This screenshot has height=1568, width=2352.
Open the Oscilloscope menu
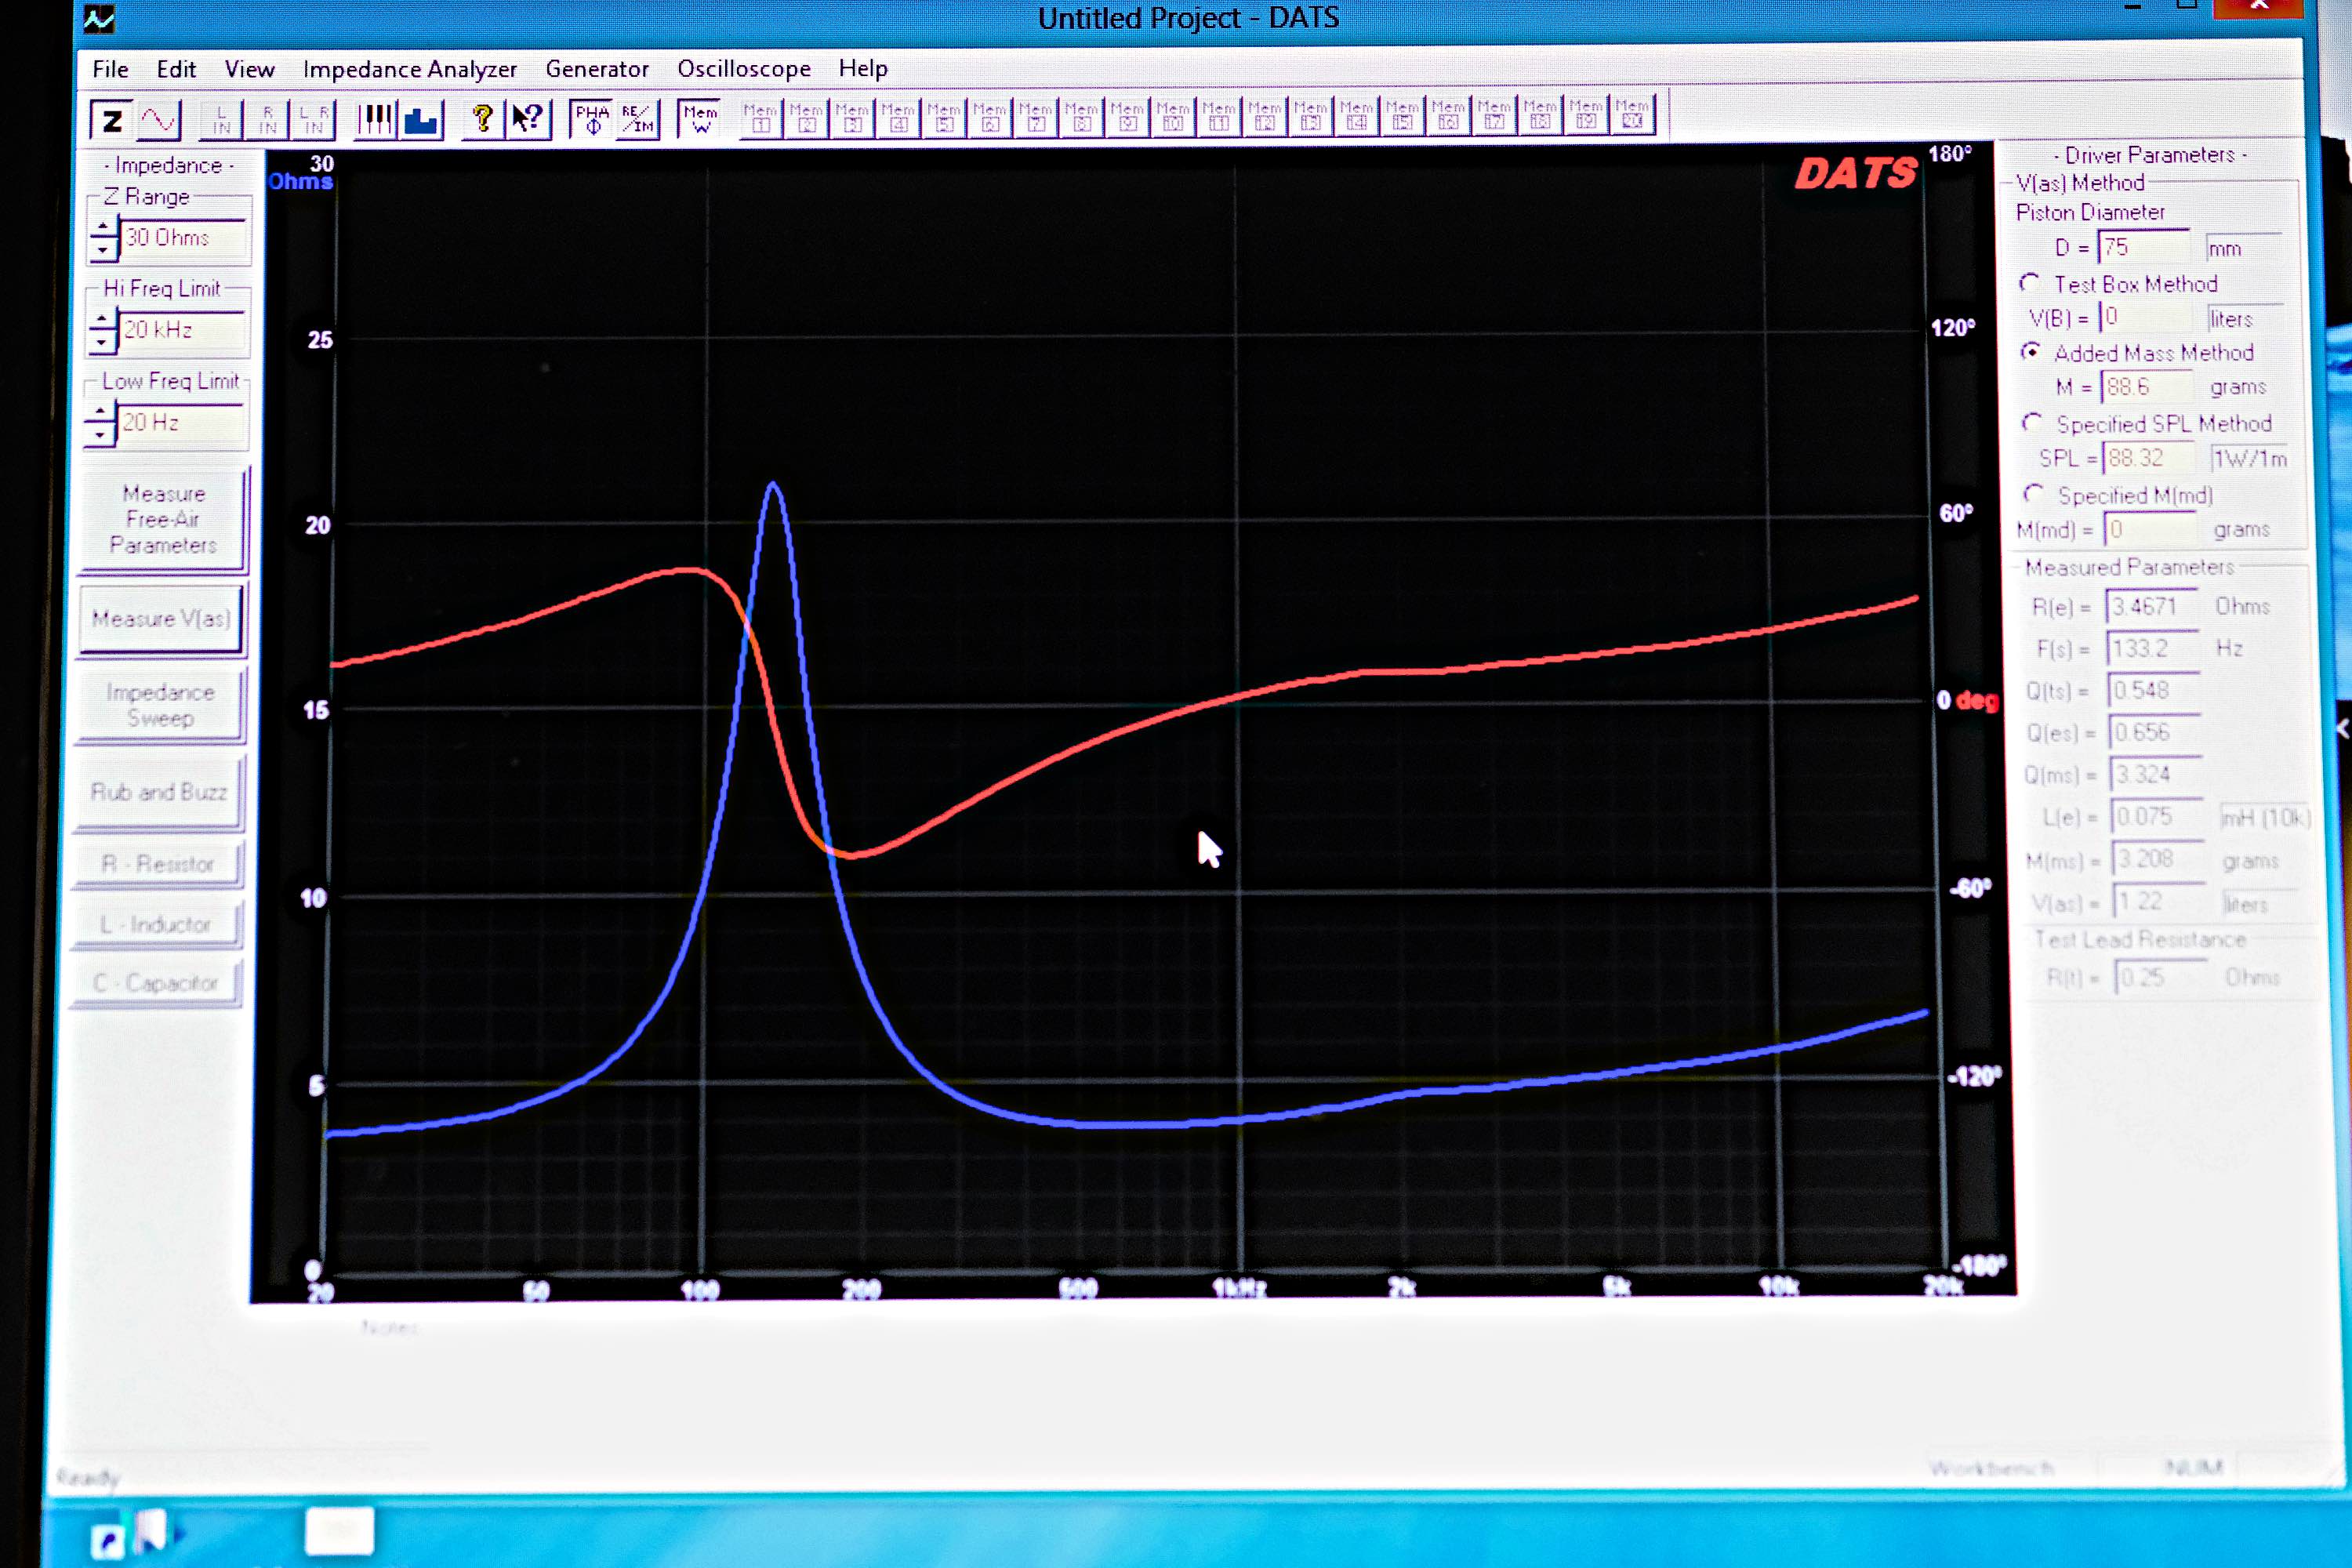pyautogui.click(x=744, y=68)
